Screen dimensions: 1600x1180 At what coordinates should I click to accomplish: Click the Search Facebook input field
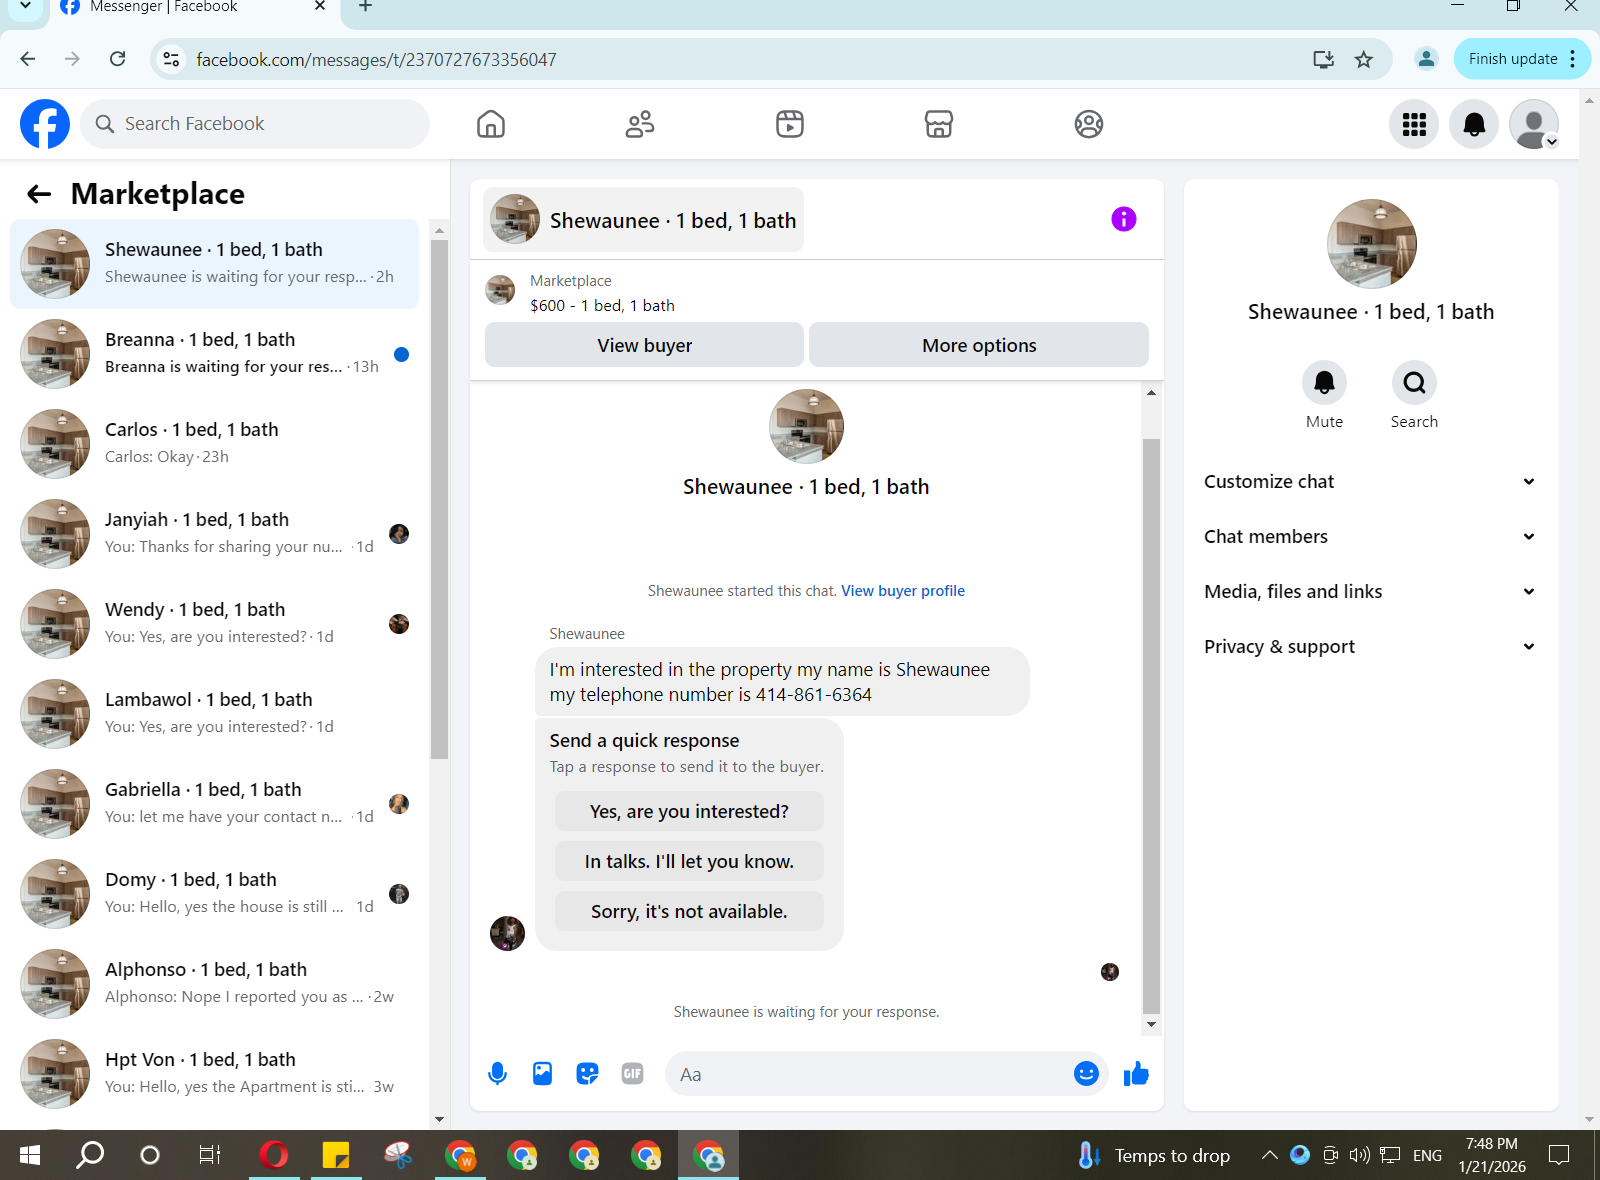(x=255, y=124)
